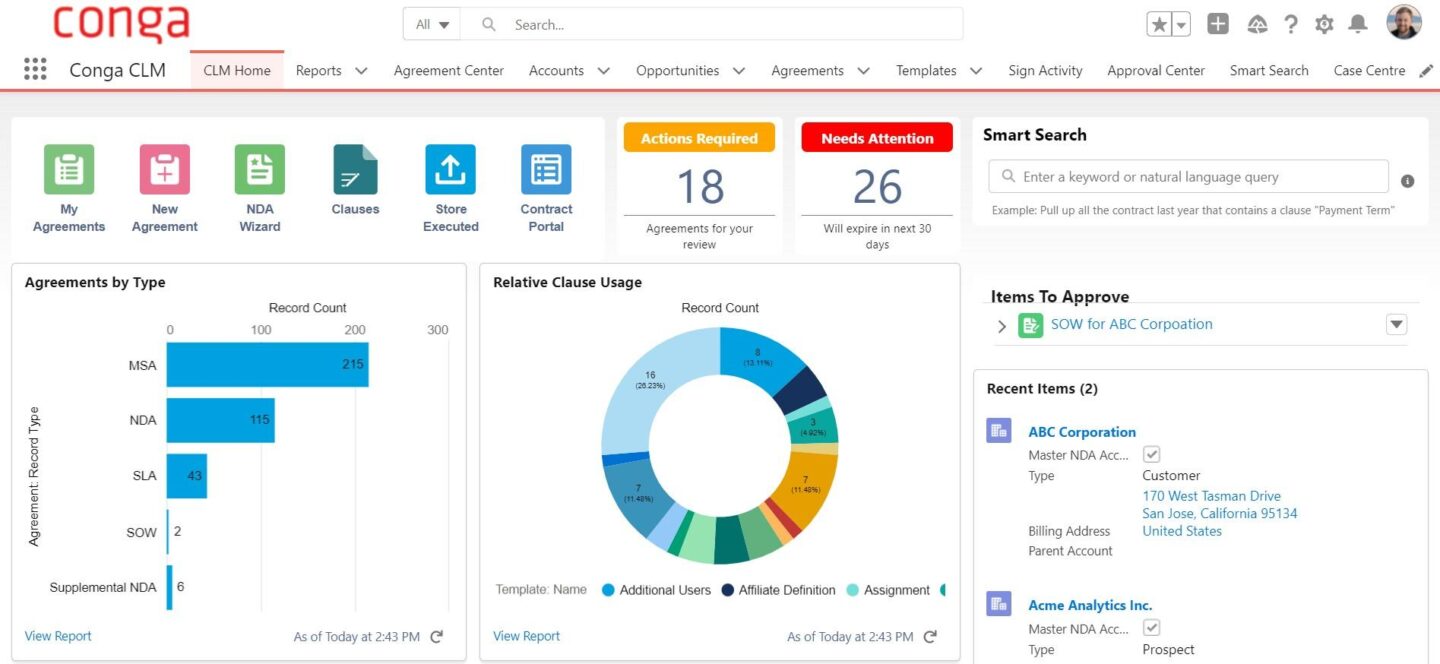Open the Approval Center tab
The width and height of the screenshot is (1440, 664).
click(x=1155, y=71)
